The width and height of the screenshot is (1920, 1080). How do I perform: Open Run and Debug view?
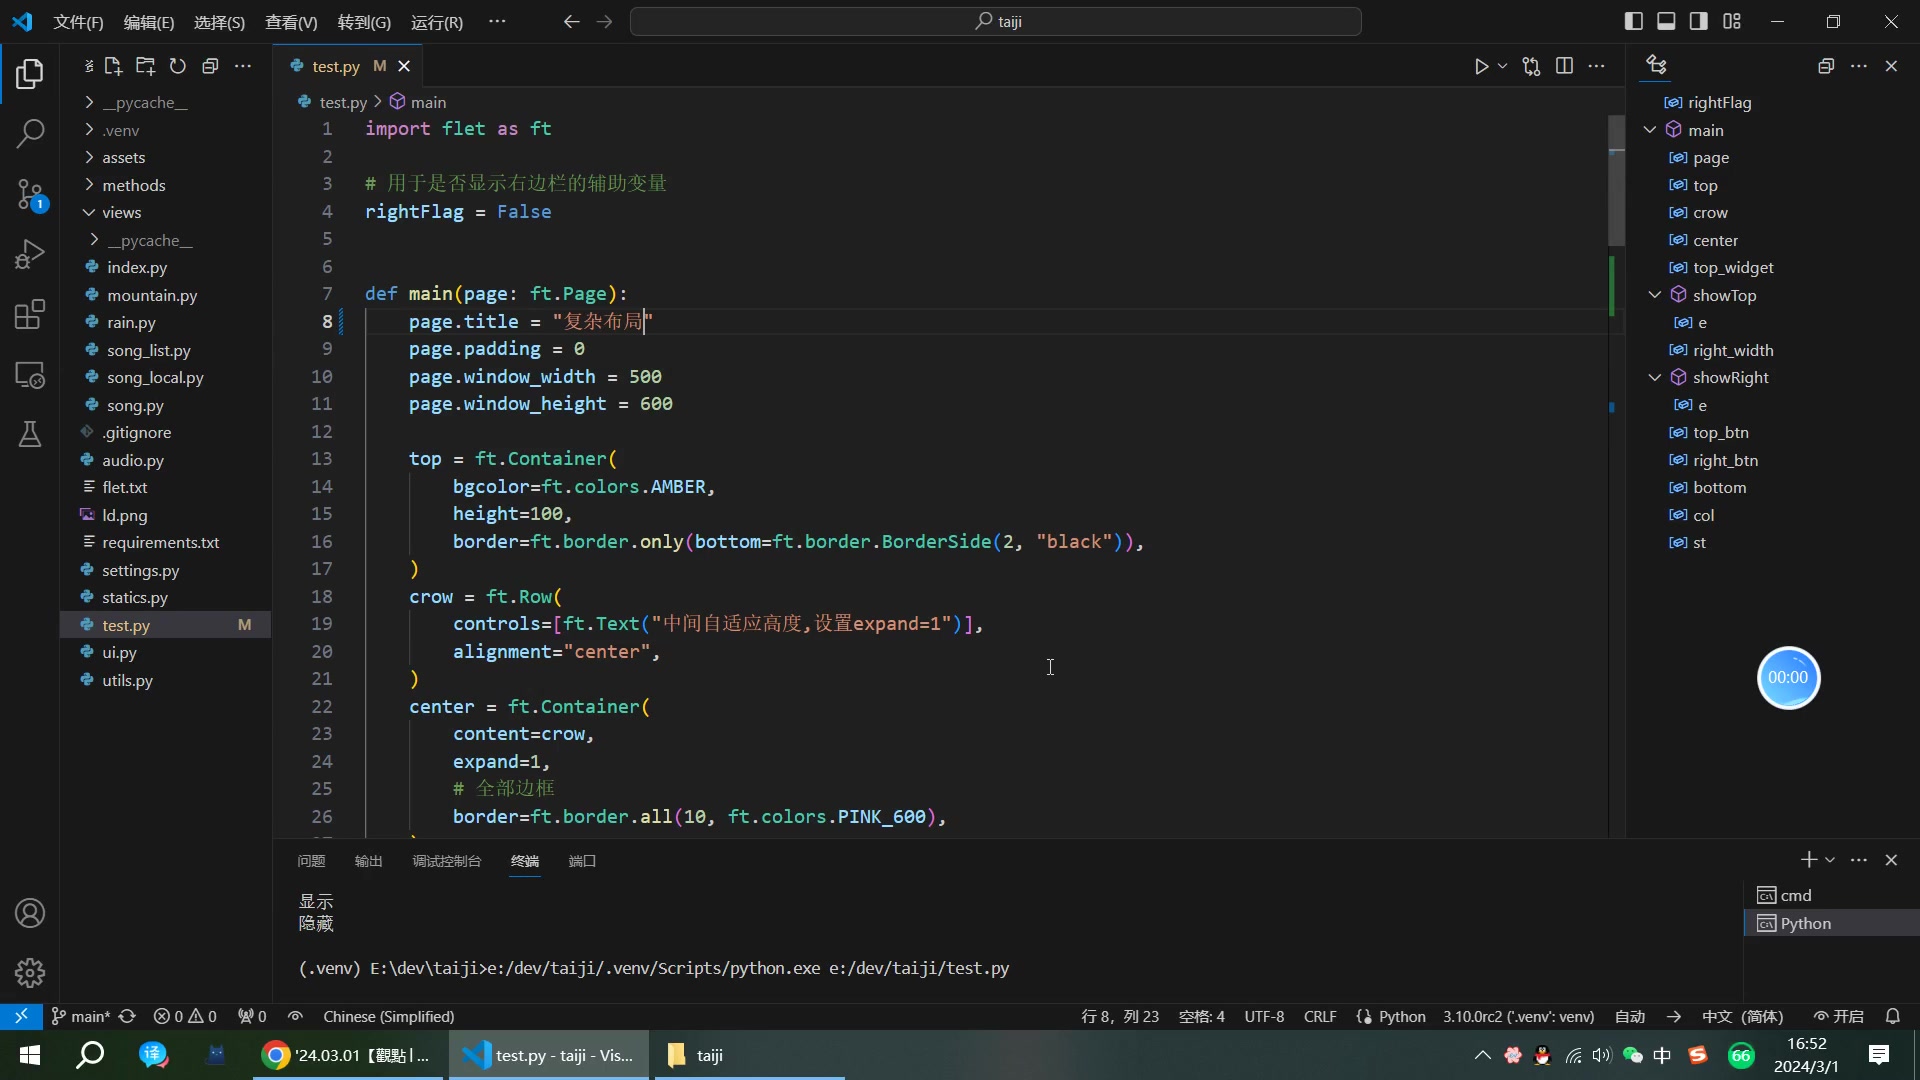pyautogui.click(x=30, y=254)
